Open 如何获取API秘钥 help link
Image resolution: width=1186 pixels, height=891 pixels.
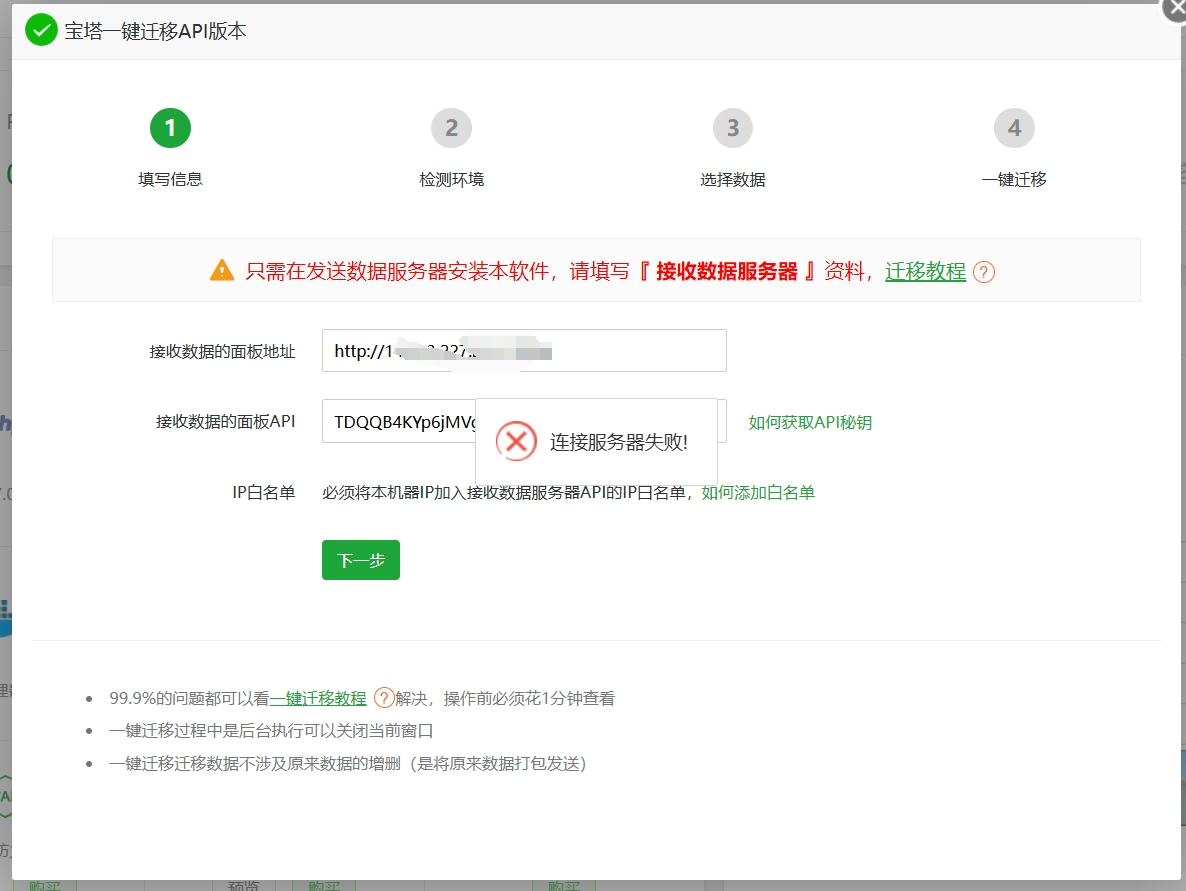[x=810, y=422]
